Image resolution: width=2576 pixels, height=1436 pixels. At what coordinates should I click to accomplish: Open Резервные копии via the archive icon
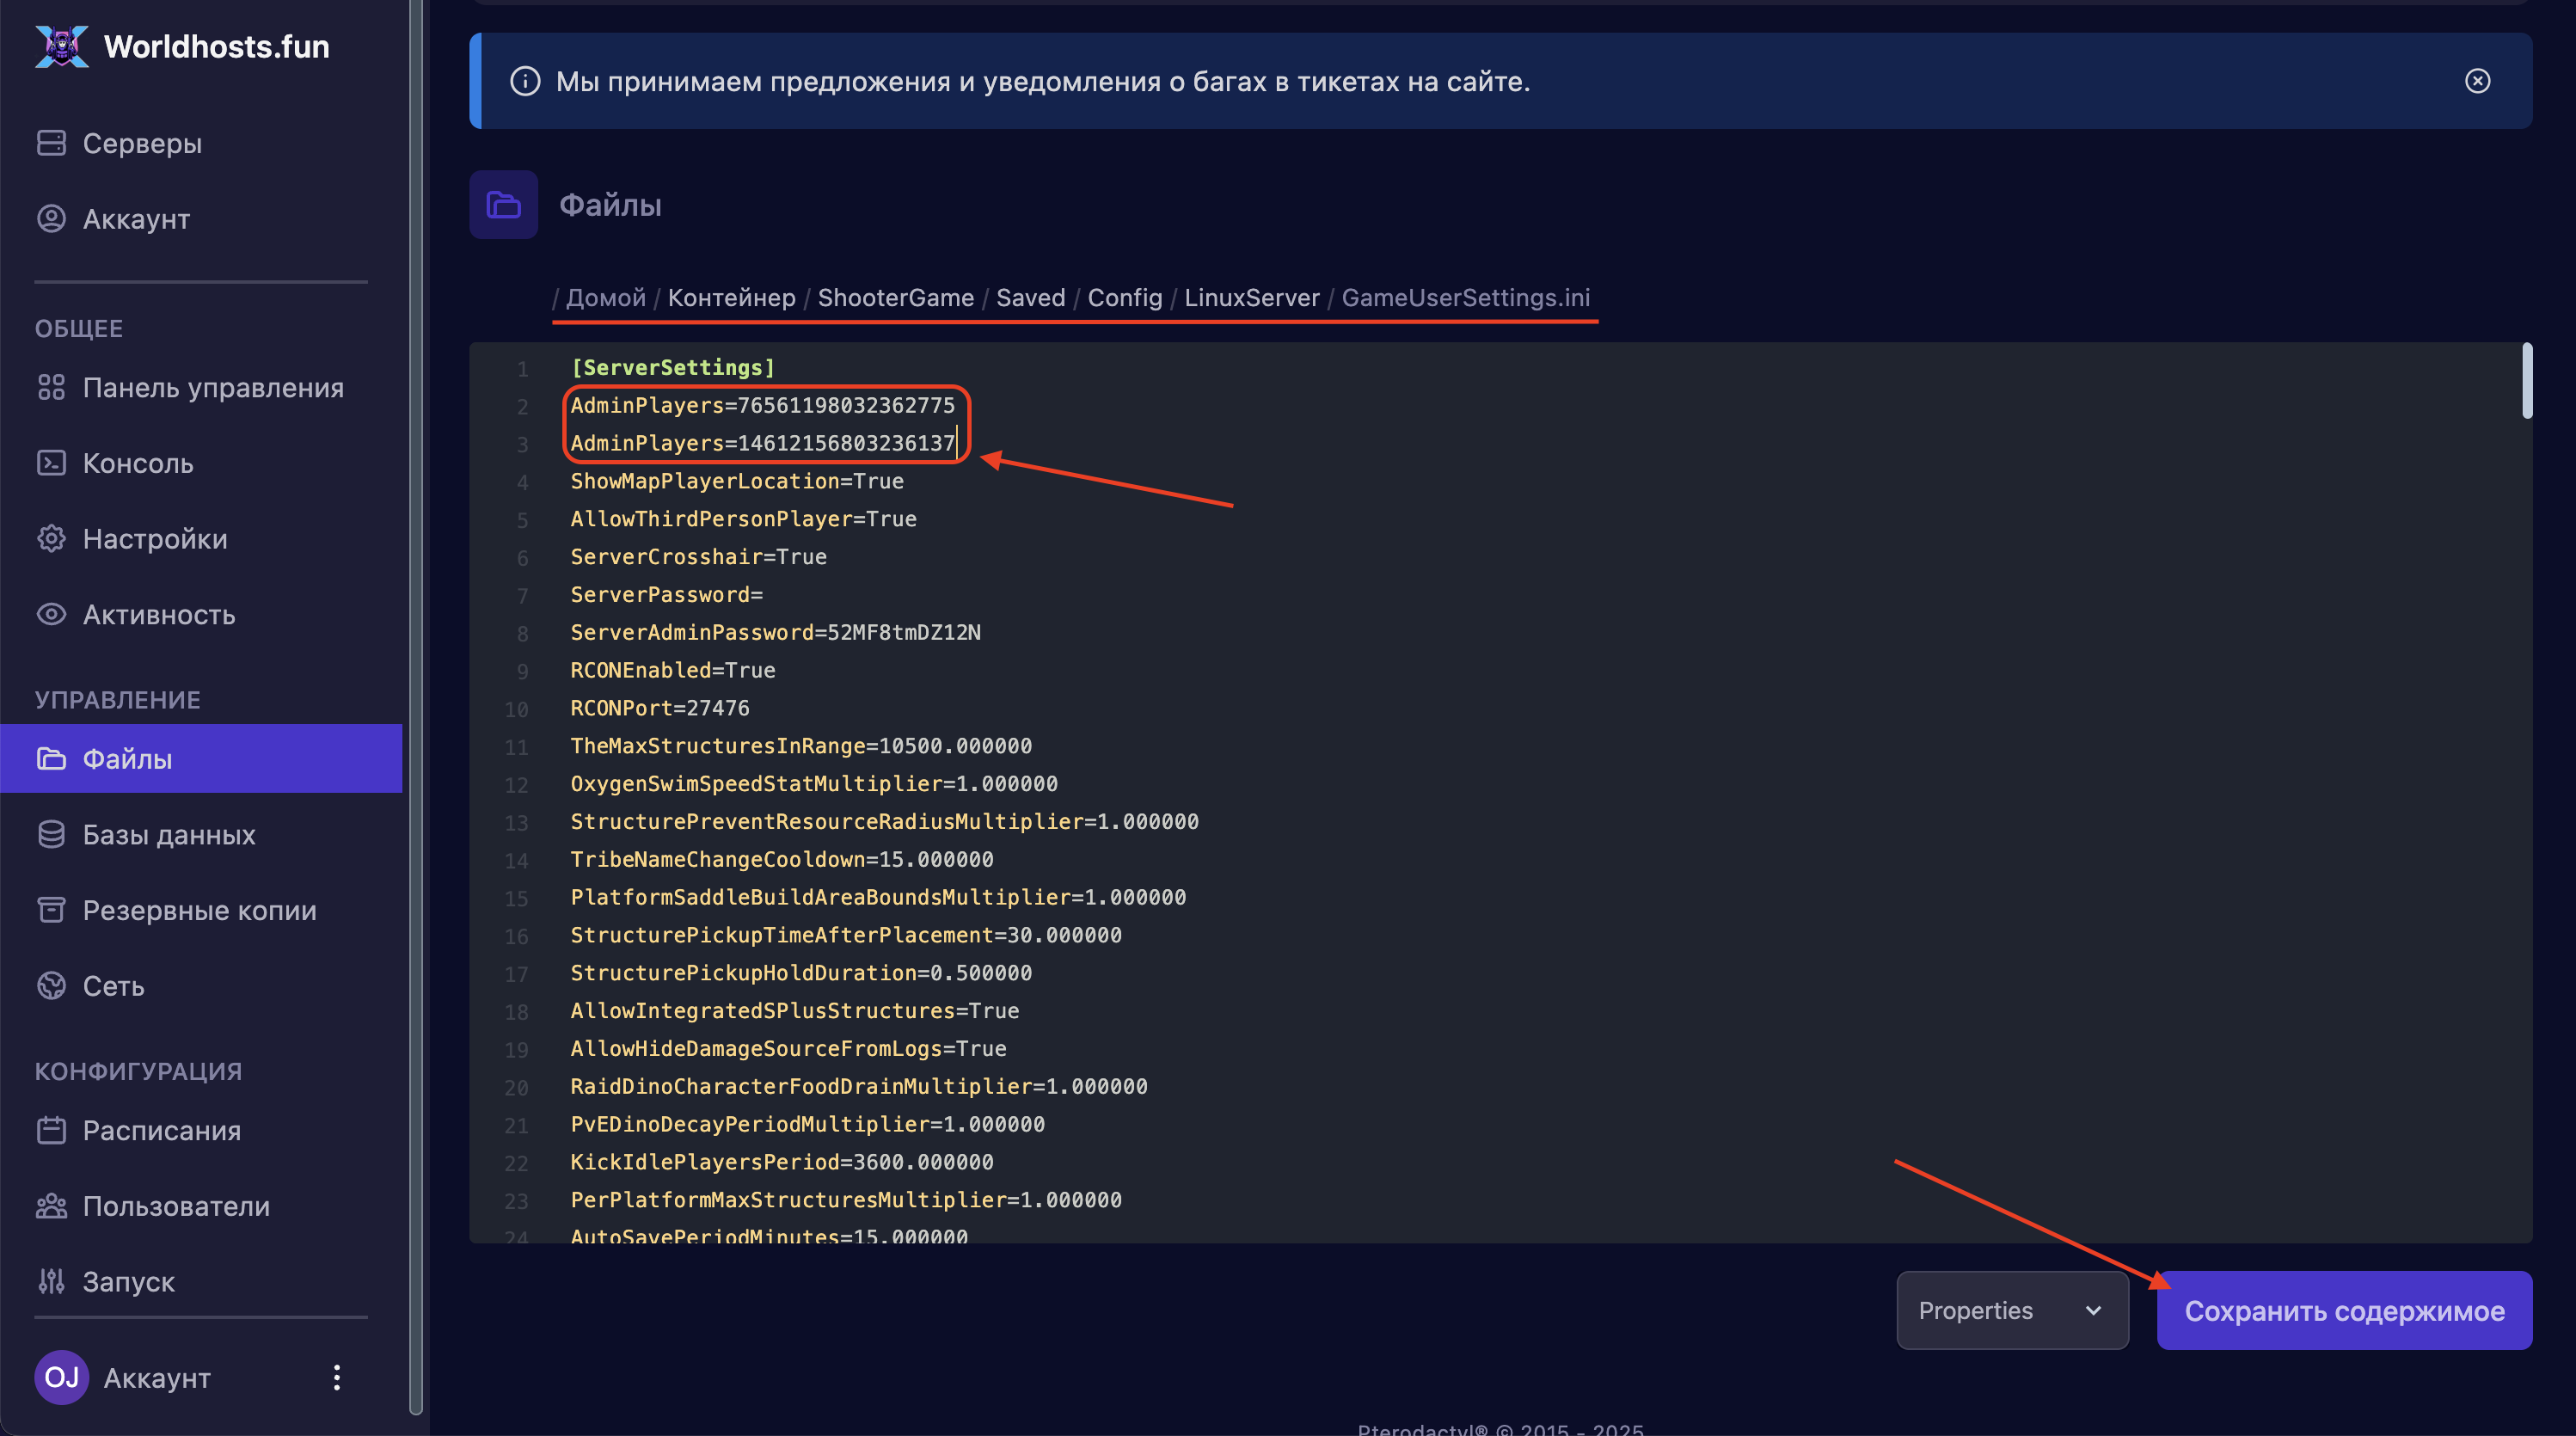[x=51, y=910]
